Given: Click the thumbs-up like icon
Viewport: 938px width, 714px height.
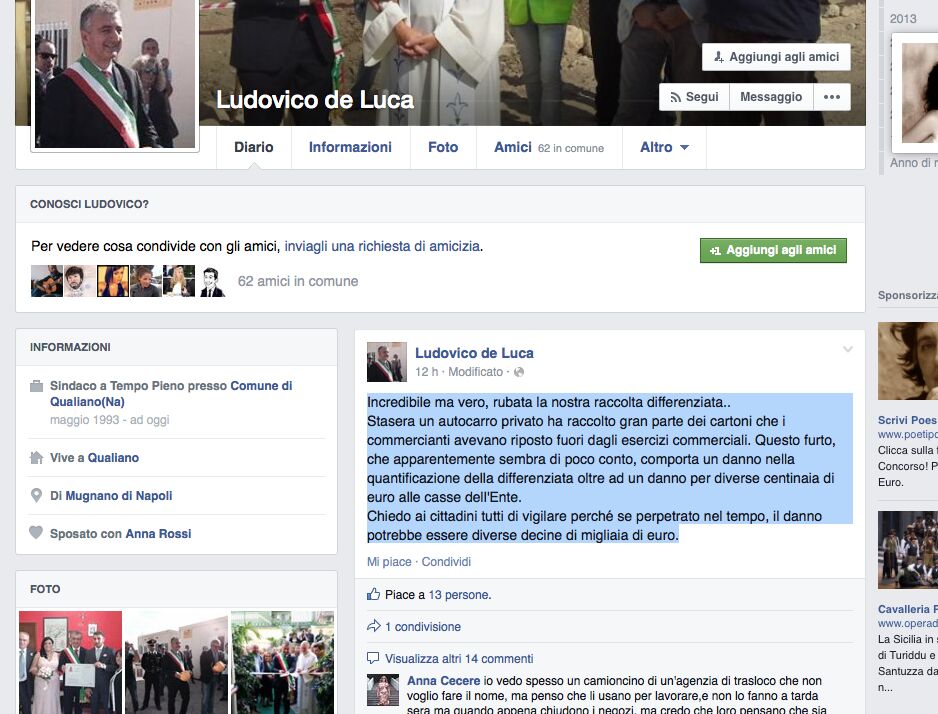Looking at the screenshot, I should pyautogui.click(x=373, y=594).
